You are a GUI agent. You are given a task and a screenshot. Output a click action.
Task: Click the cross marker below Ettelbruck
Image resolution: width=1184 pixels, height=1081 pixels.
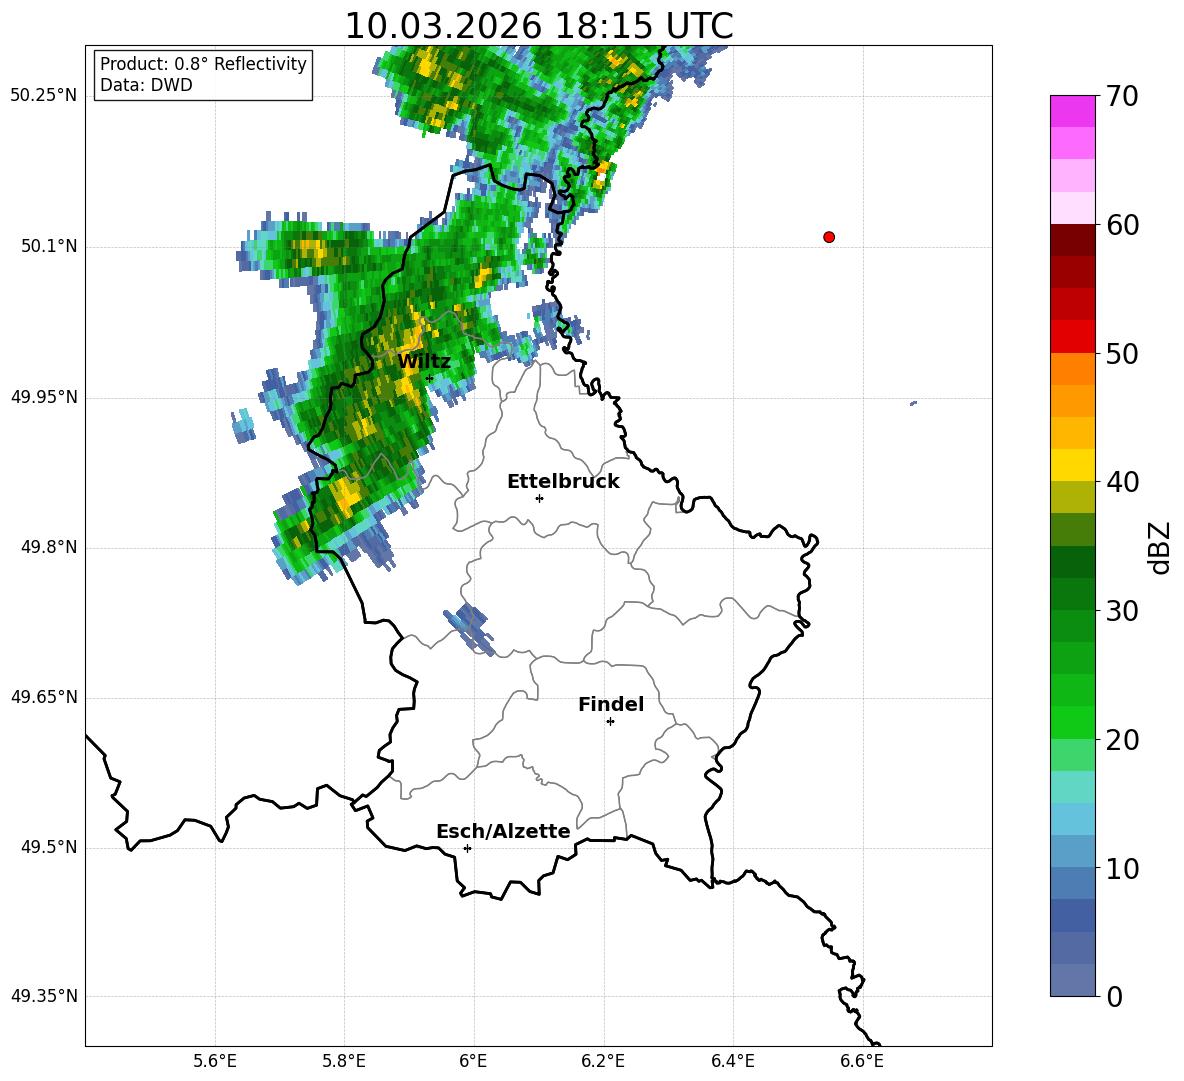pos(539,498)
